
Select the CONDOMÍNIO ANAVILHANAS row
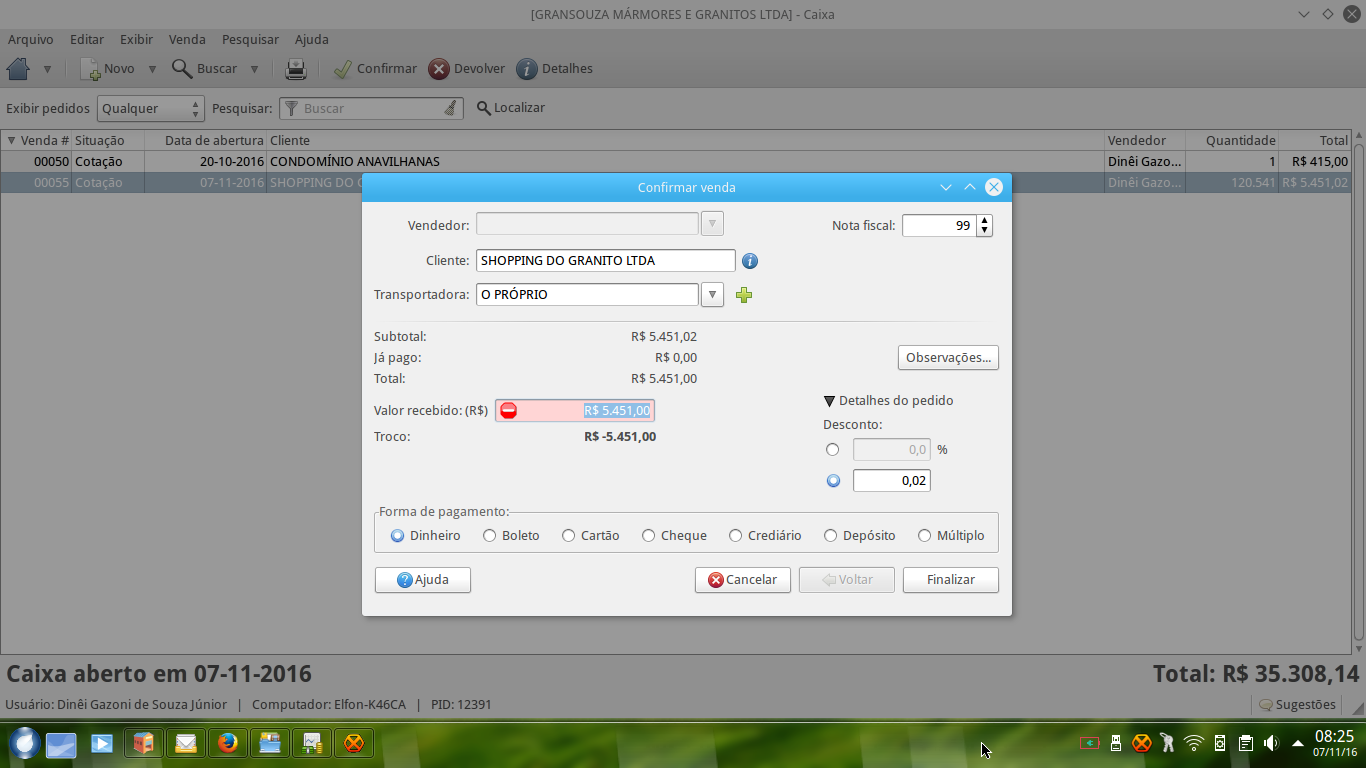(676, 161)
